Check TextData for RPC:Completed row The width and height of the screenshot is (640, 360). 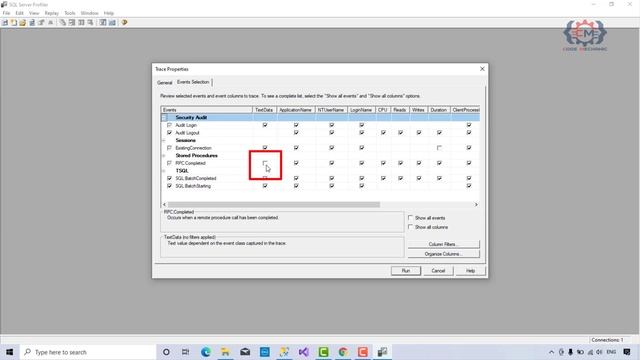pos(264,163)
